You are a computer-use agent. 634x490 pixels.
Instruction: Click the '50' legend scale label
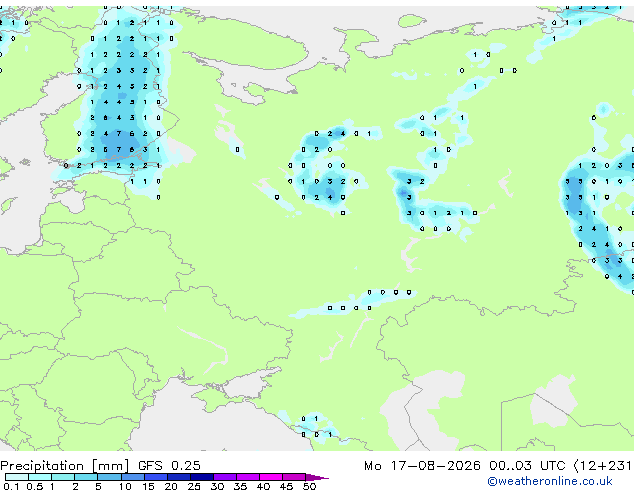[309, 486]
